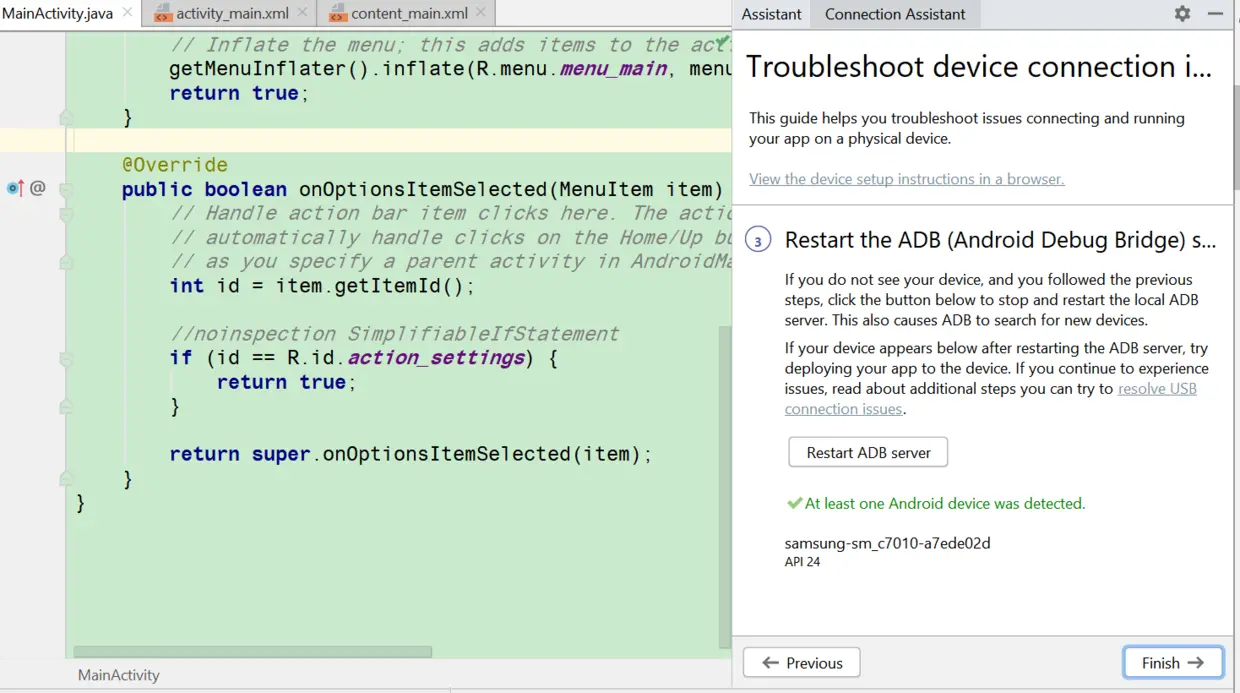Switch to the Assistant panel tab
The image size is (1240, 693).
point(771,14)
